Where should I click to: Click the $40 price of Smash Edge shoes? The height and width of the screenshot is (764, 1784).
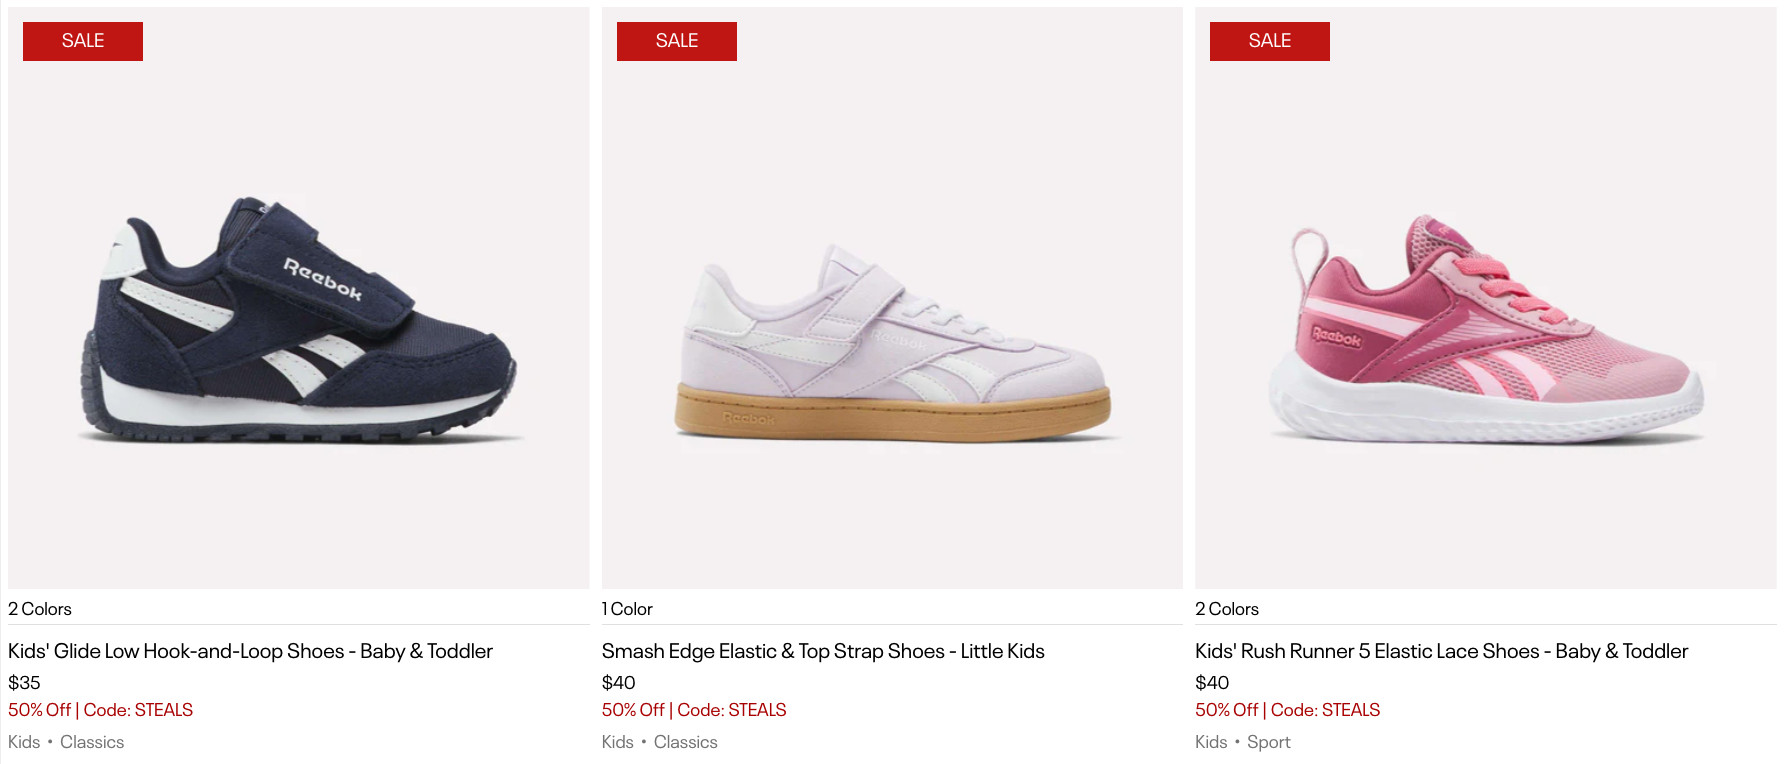click(618, 683)
